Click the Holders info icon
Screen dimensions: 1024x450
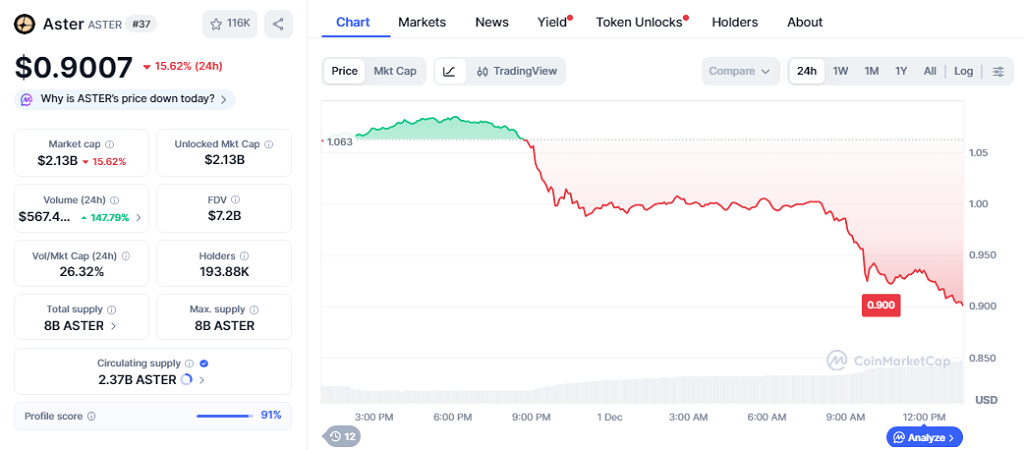click(246, 256)
